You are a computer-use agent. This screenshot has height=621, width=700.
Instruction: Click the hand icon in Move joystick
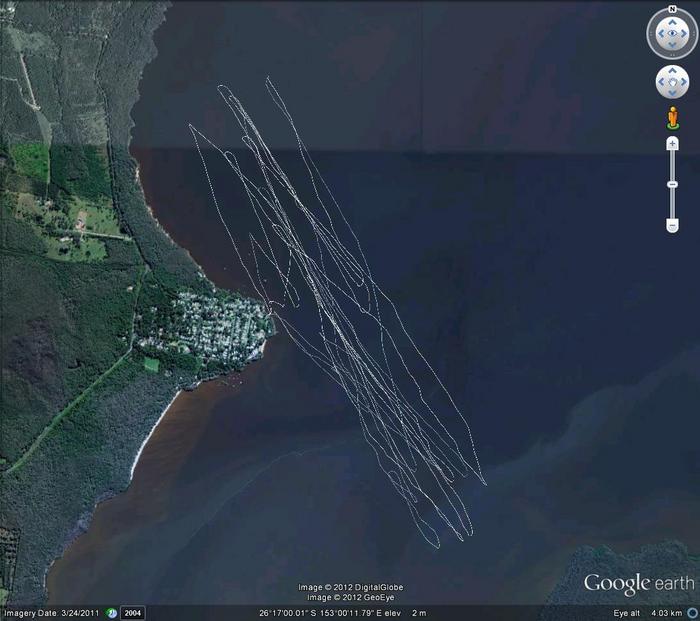pos(671,82)
